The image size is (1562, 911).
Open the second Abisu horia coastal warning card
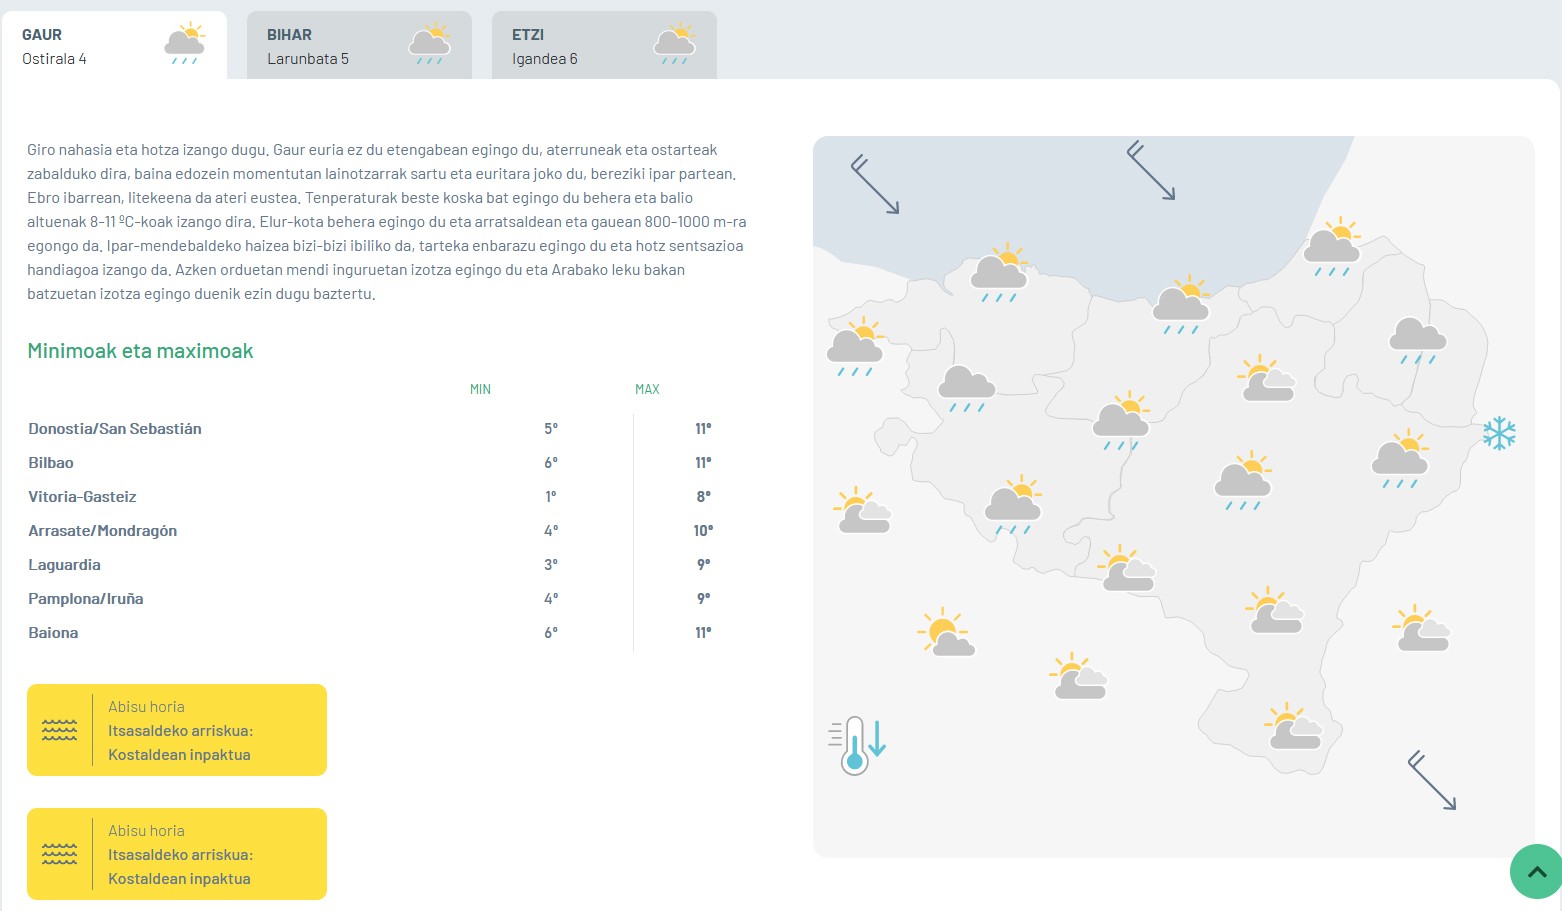click(177, 854)
